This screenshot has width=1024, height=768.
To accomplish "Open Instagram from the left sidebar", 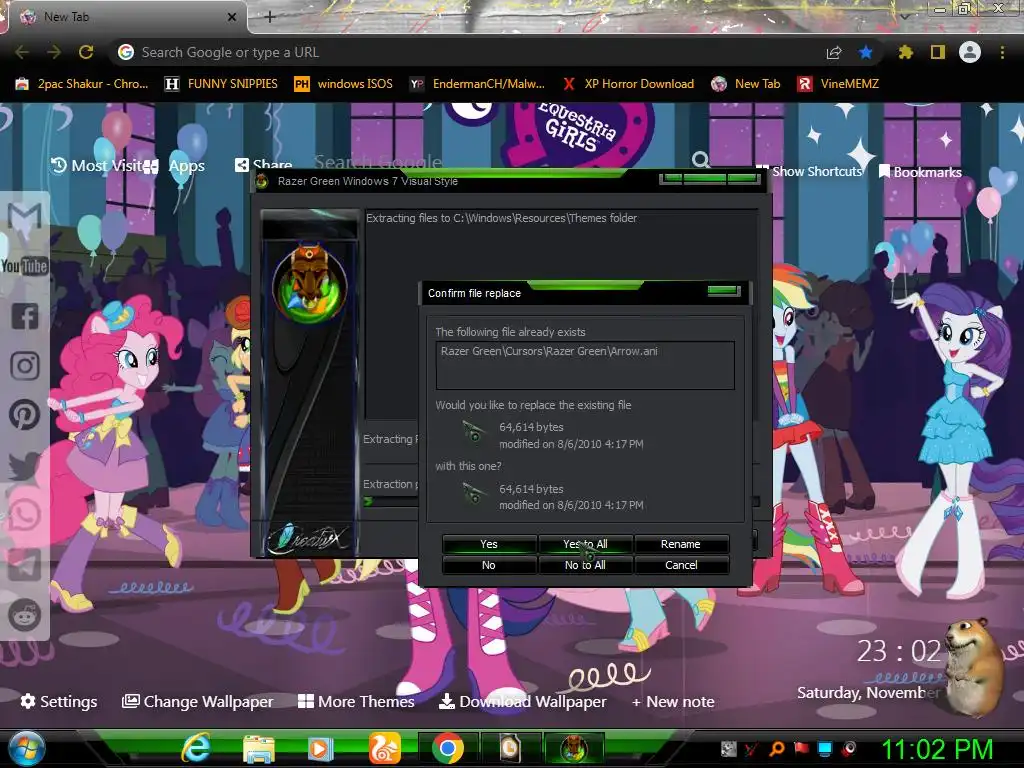I will (x=25, y=366).
